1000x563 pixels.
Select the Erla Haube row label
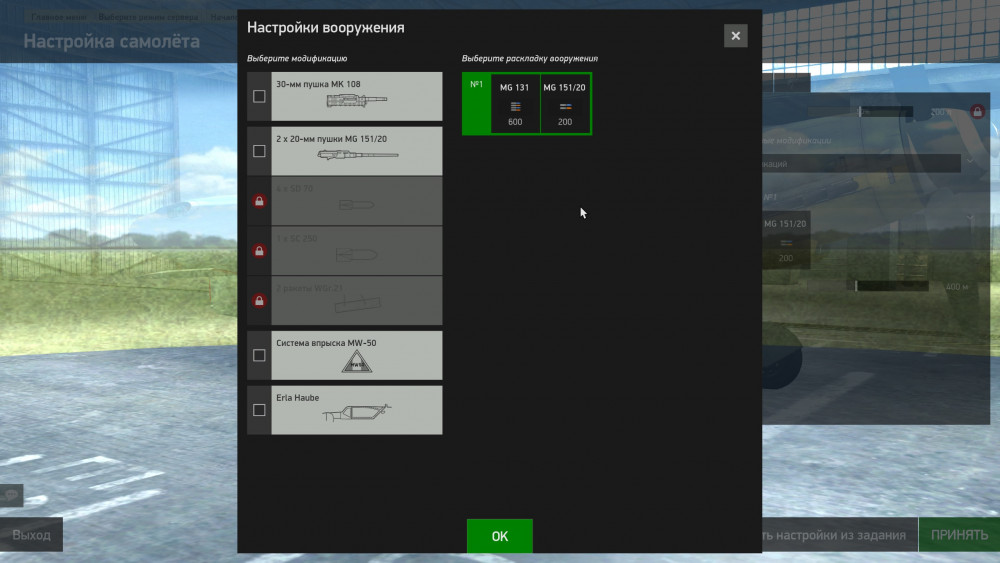coord(297,397)
